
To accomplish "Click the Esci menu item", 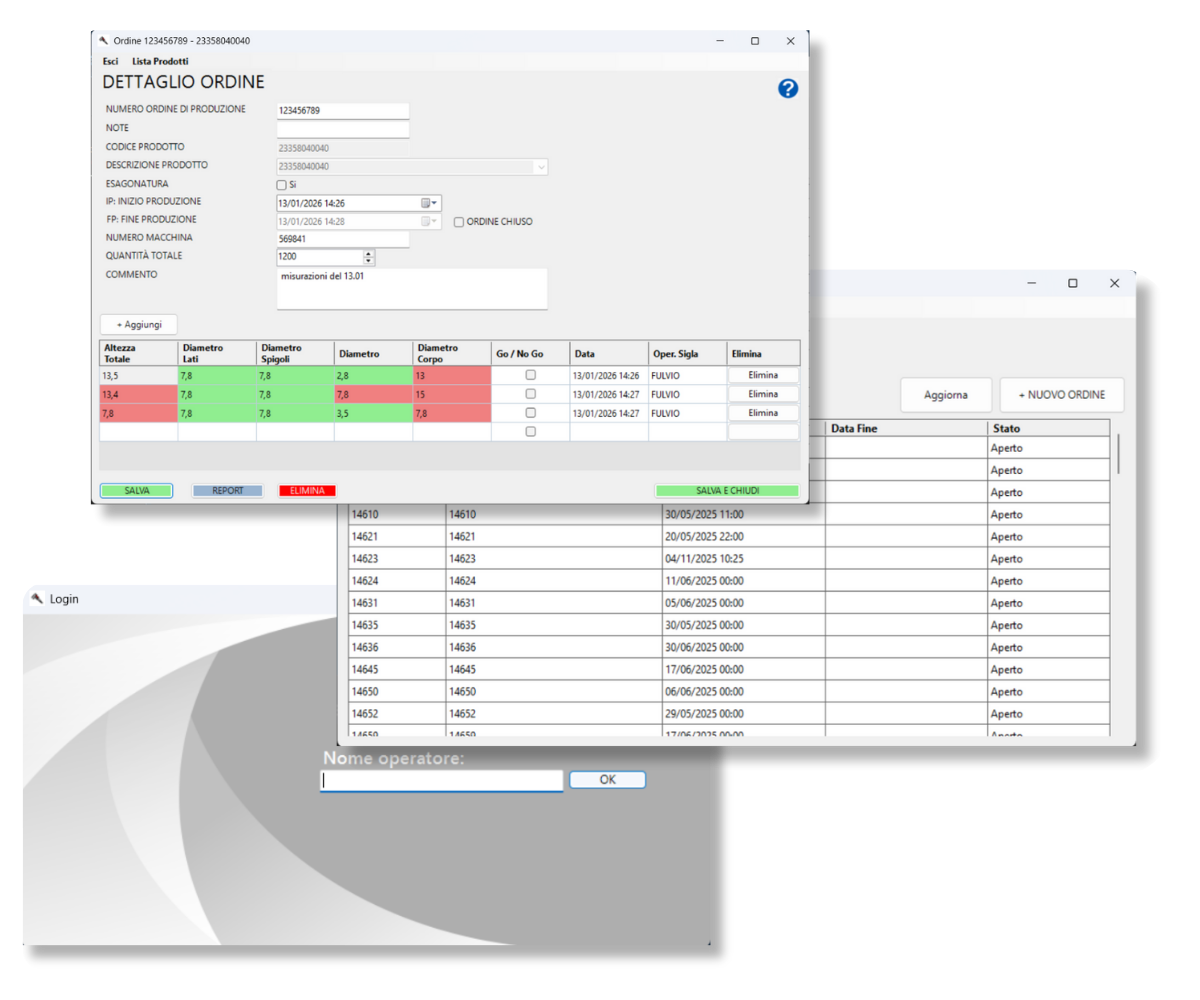I will click(x=110, y=61).
